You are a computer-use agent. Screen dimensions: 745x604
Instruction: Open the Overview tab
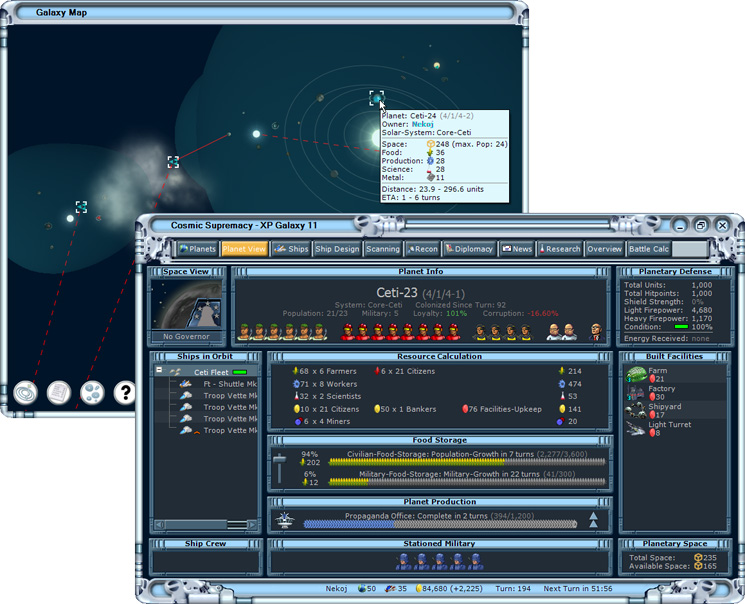604,249
